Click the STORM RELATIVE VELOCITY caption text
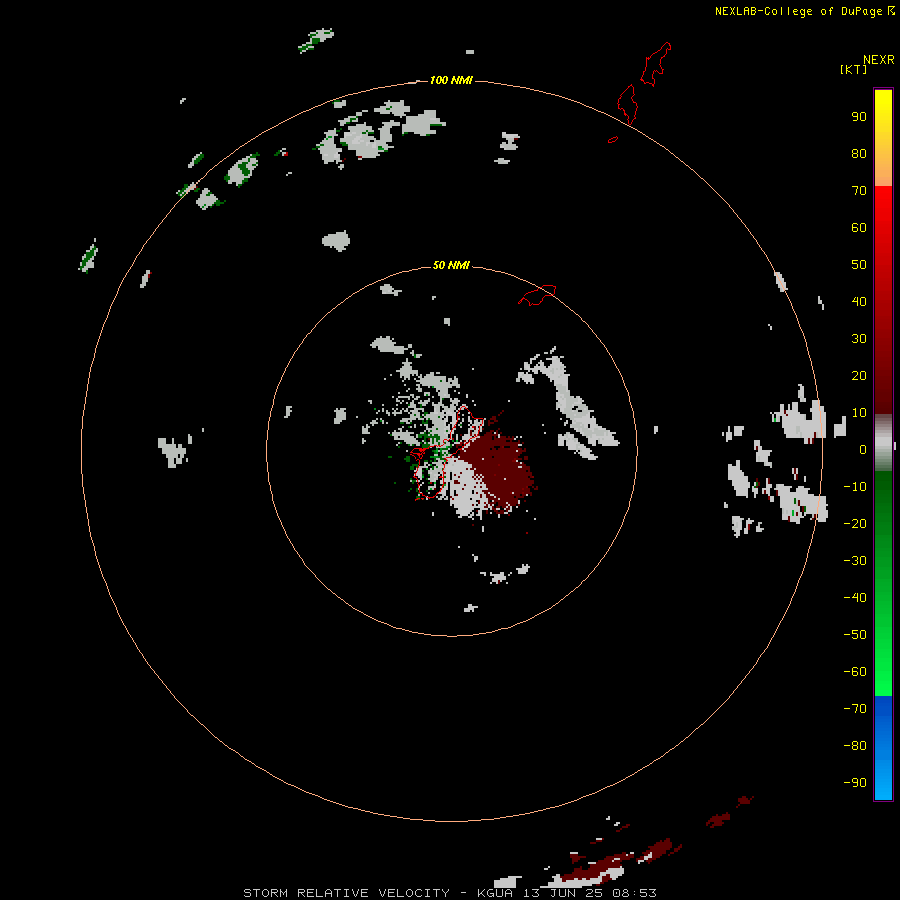This screenshot has height=900, width=900. (346, 893)
